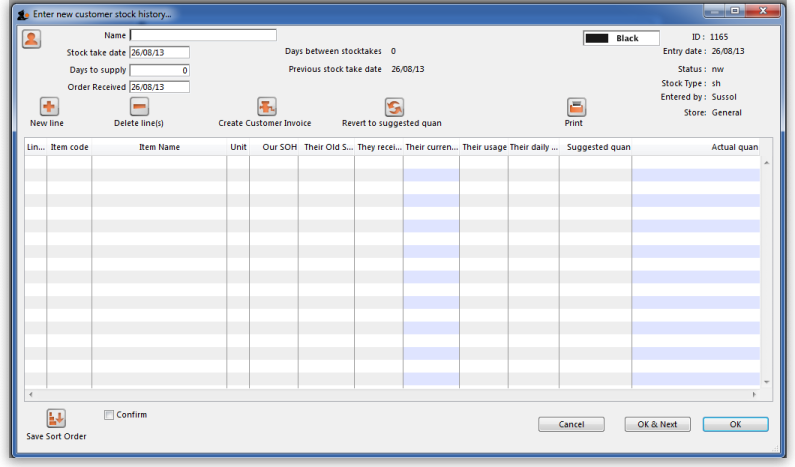Click the Create Customer Invoice icon
The height and width of the screenshot is (467, 795).
[267, 106]
